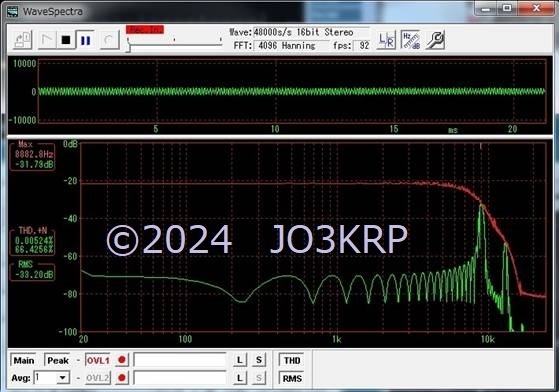Toggle Hz/dB axis scale icon
The image size is (559, 392).
(411, 40)
